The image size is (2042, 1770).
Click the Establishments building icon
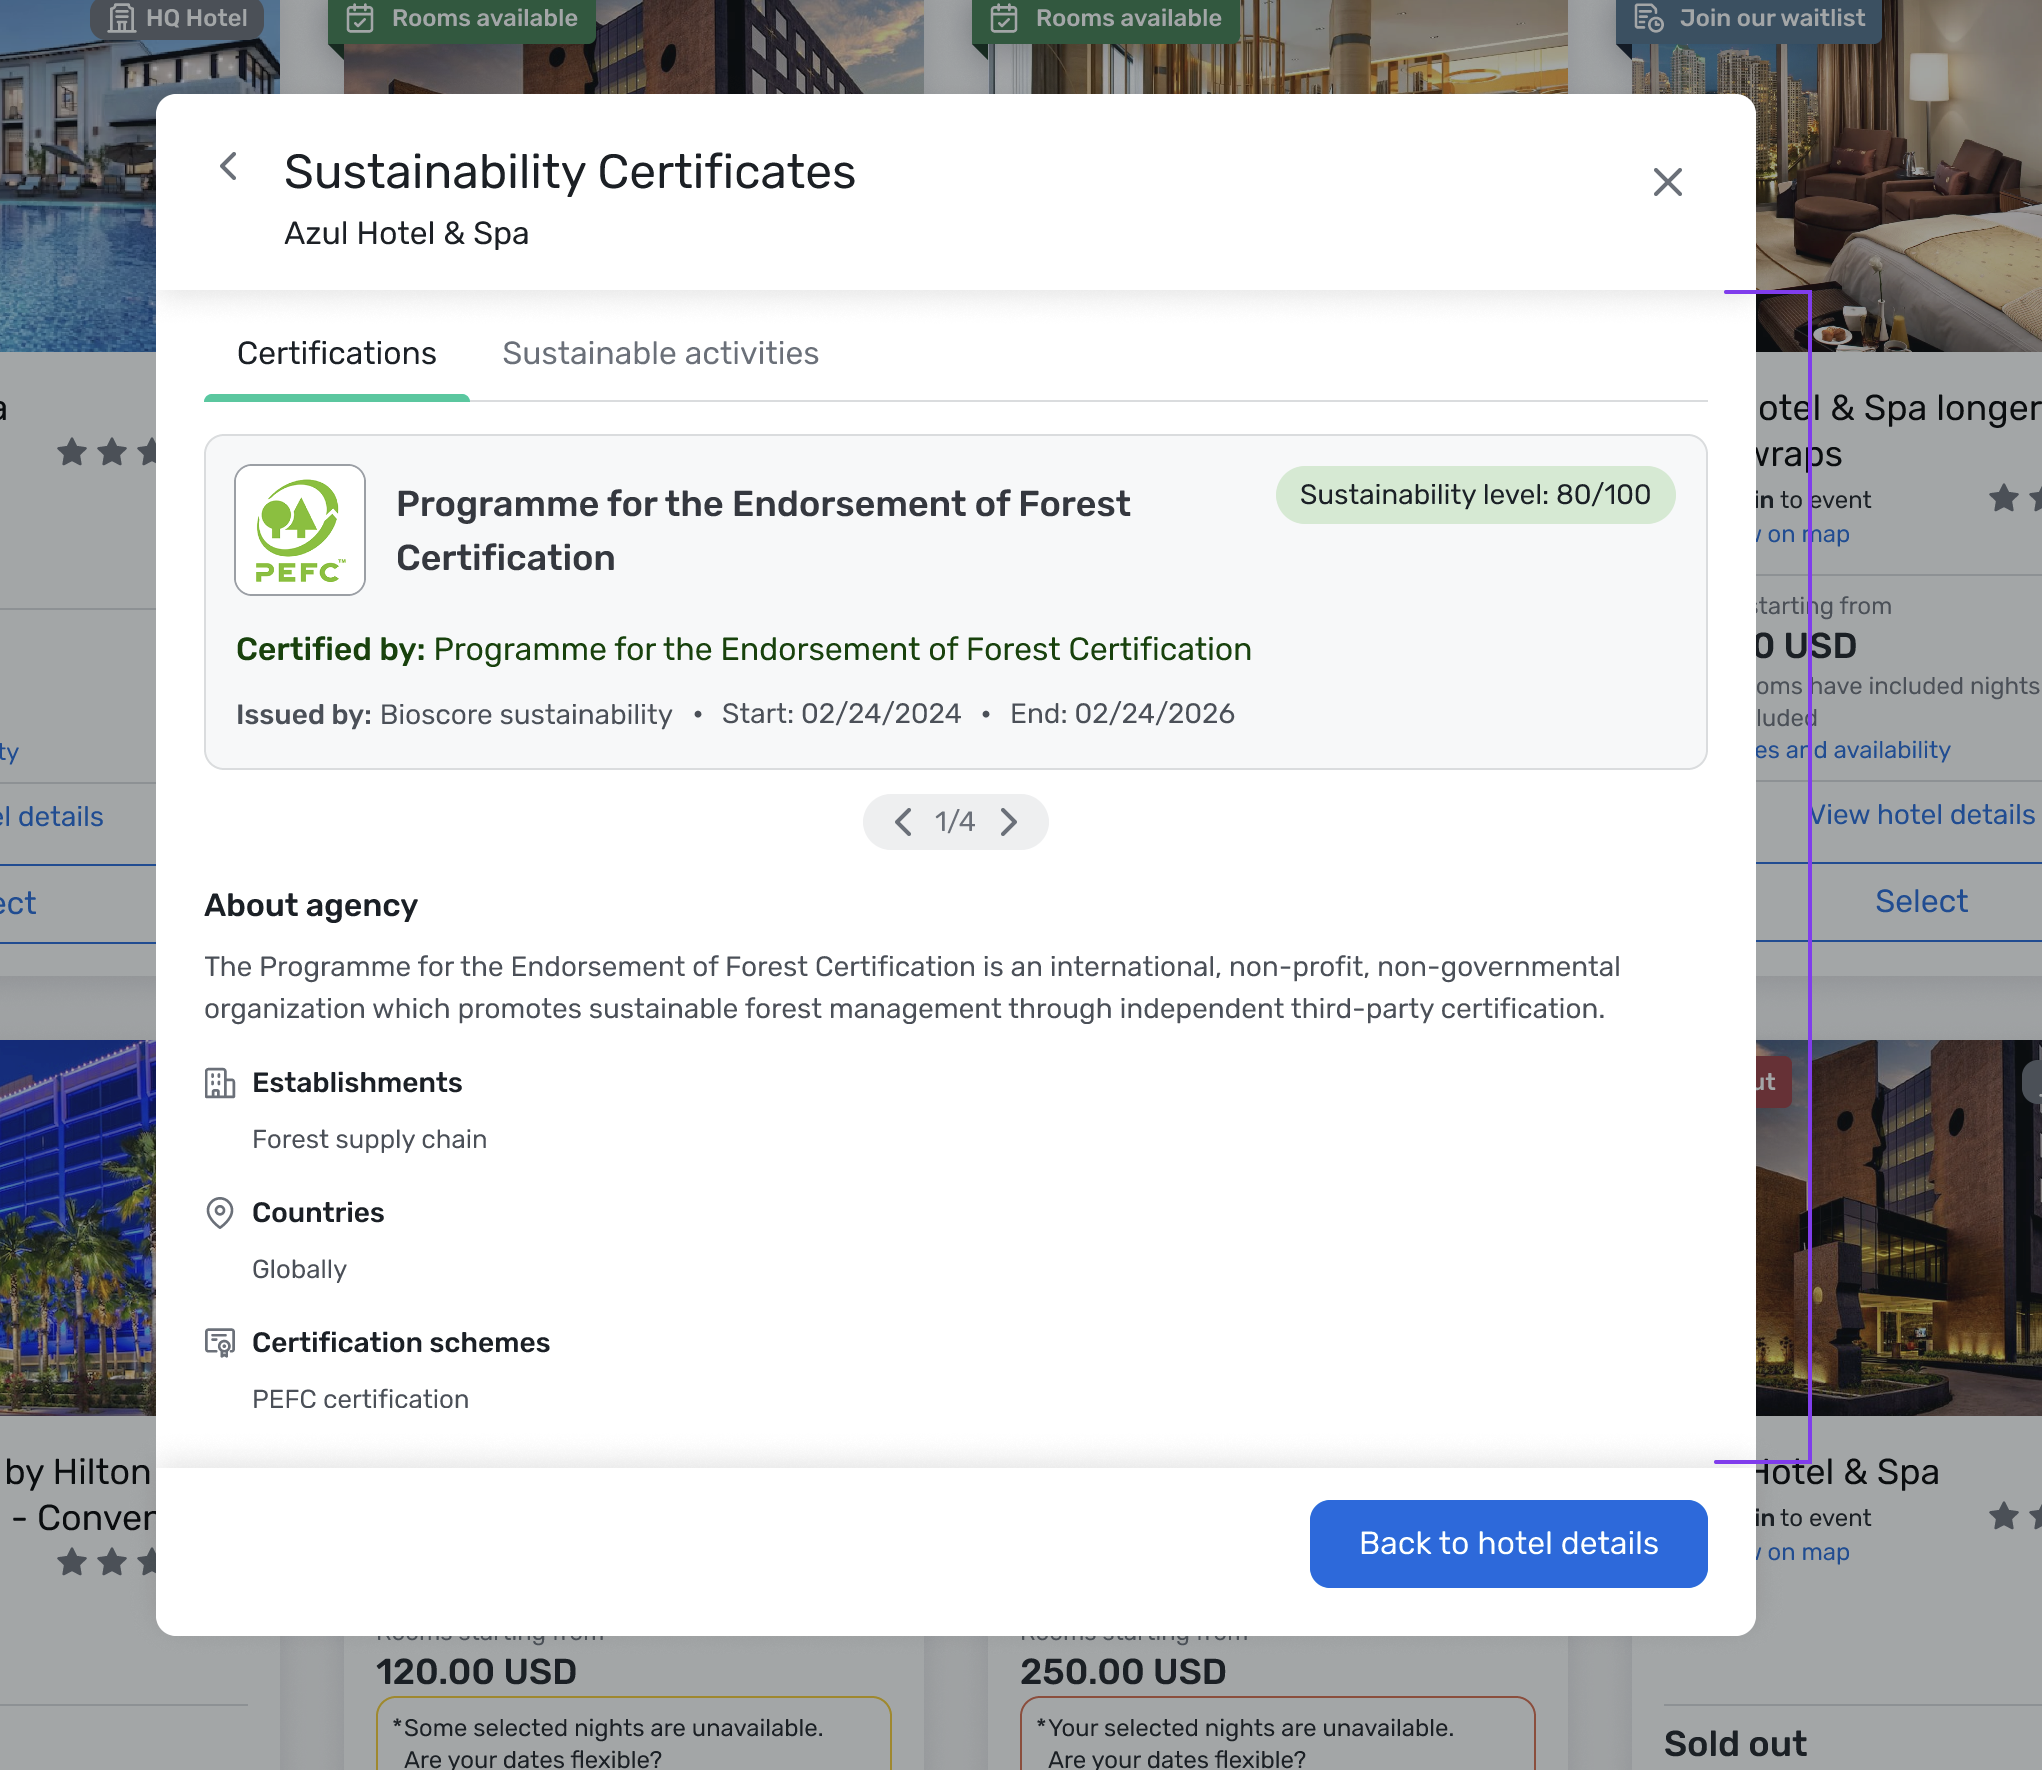point(220,1083)
